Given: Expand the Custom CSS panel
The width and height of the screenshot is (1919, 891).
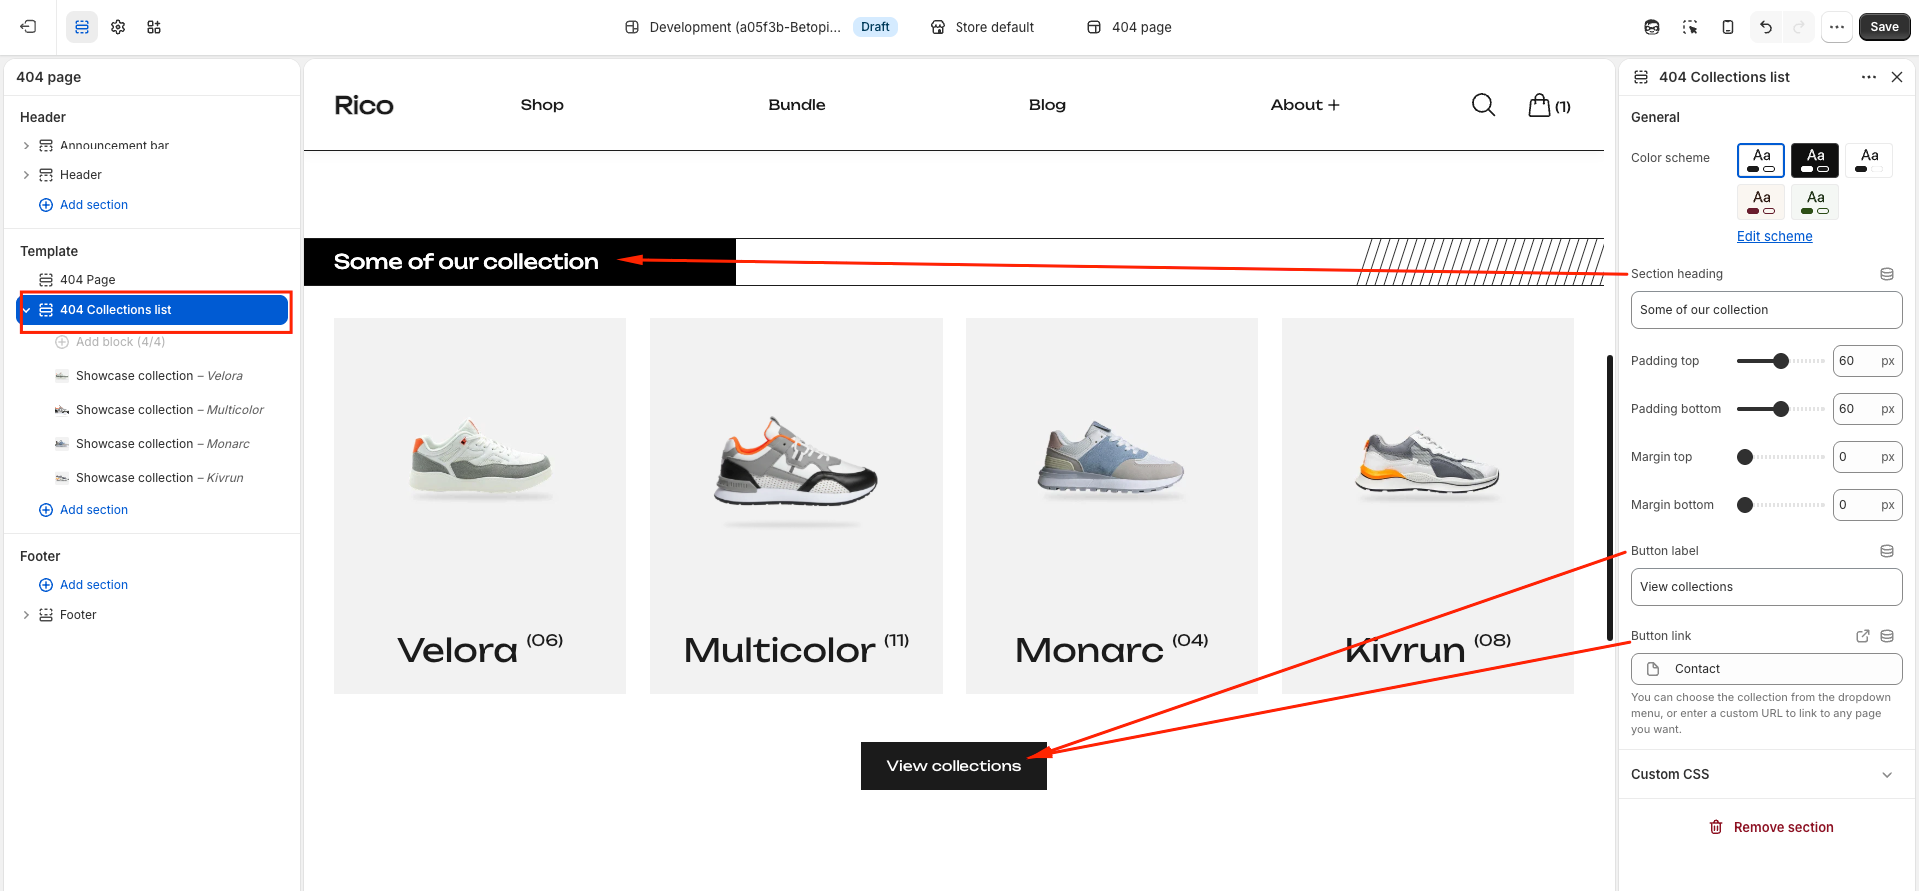Looking at the screenshot, I should [x=1766, y=775].
